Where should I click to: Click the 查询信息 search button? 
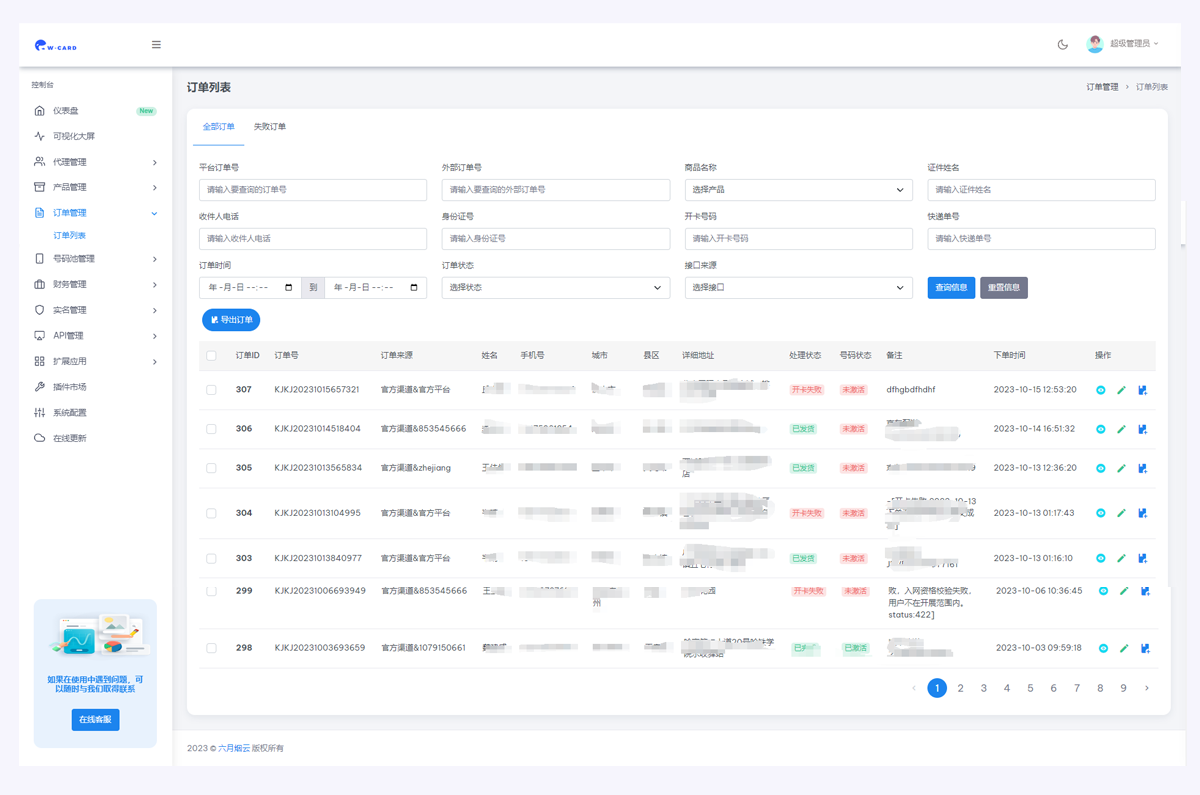[x=951, y=288]
